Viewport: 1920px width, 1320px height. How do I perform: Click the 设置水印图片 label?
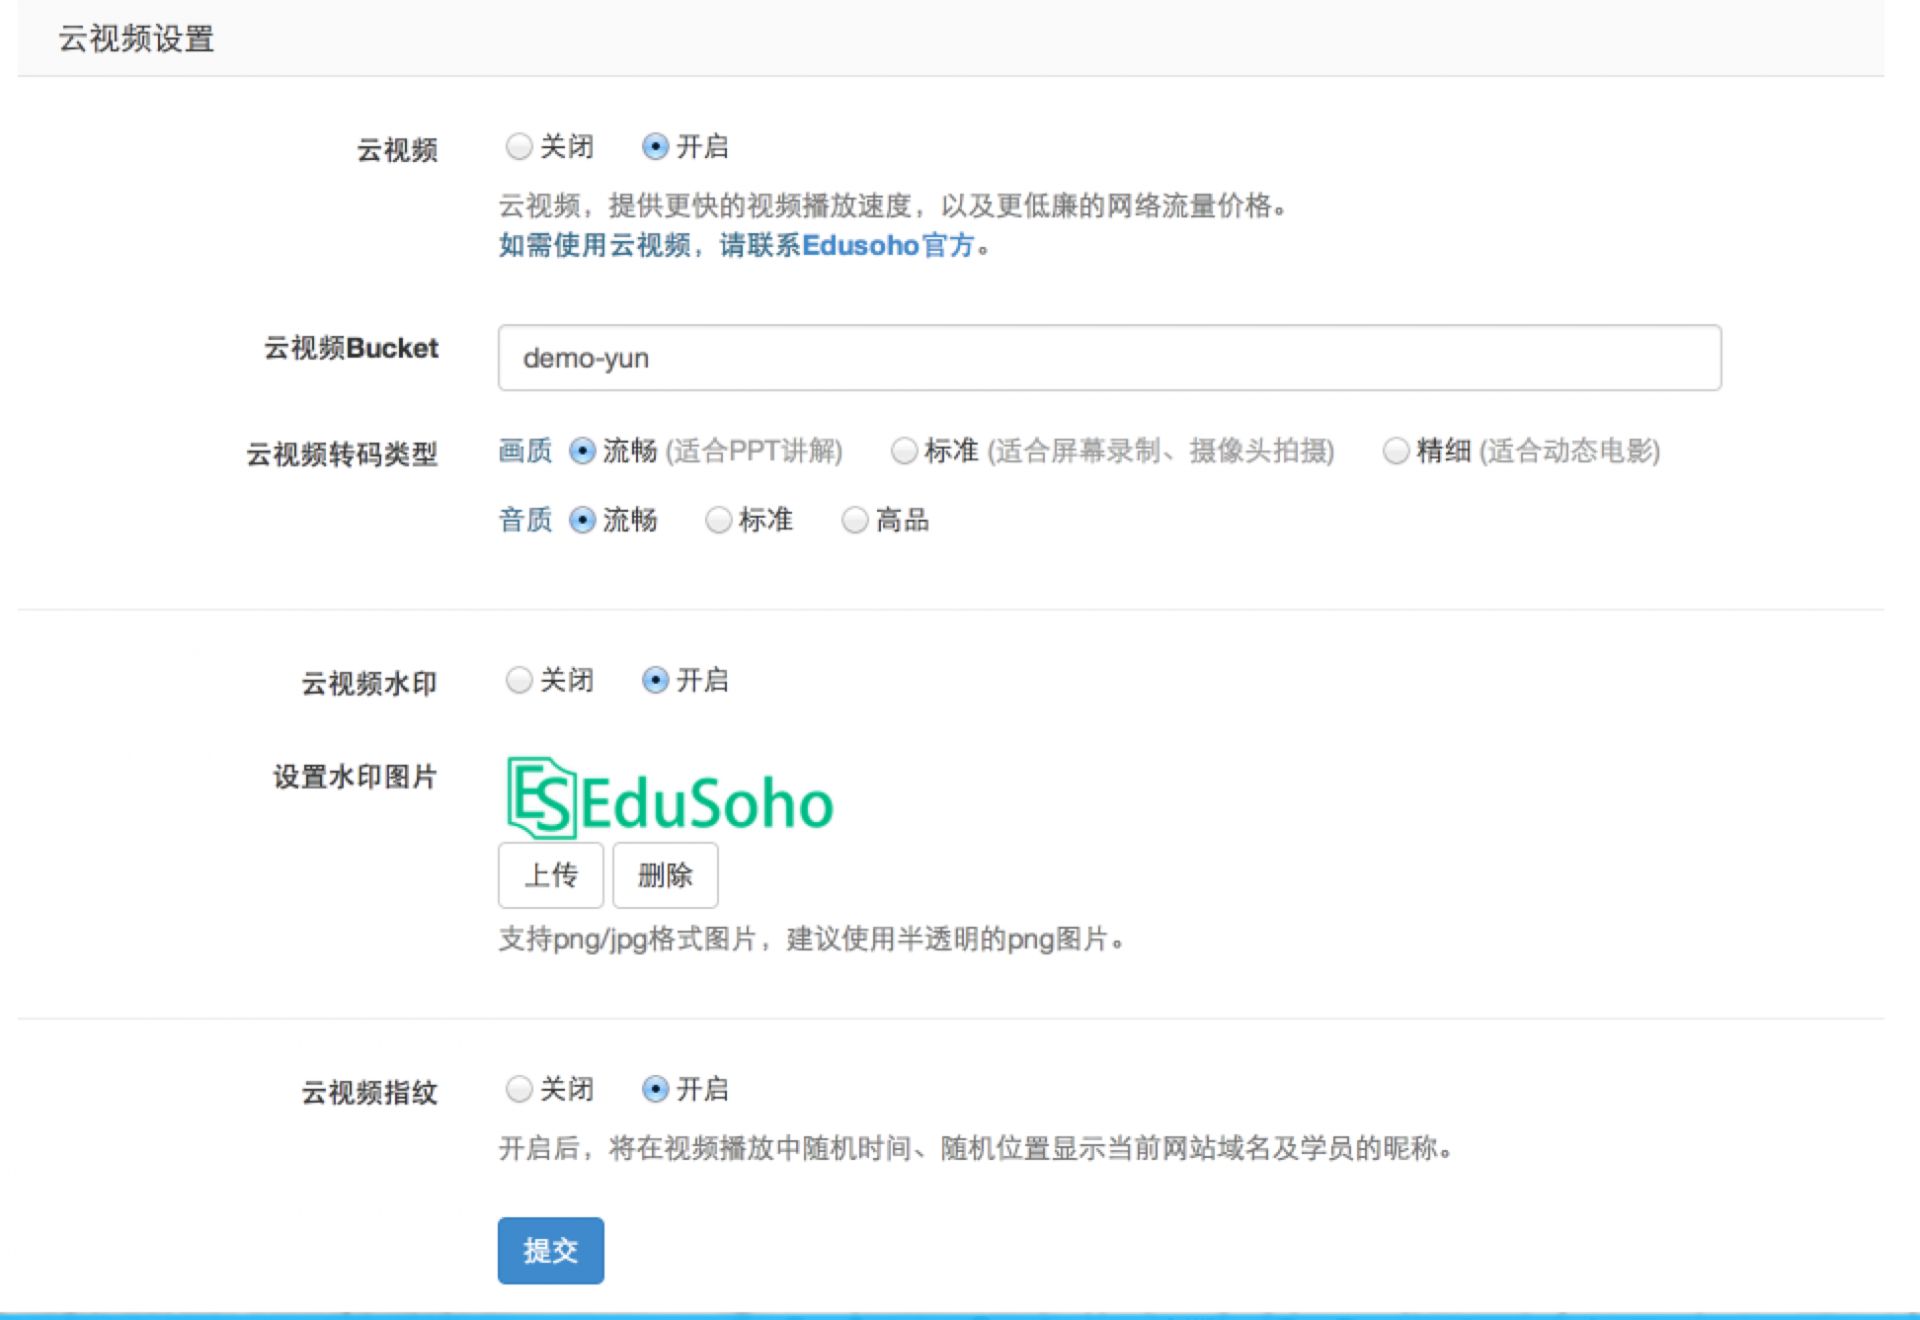point(355,777)
